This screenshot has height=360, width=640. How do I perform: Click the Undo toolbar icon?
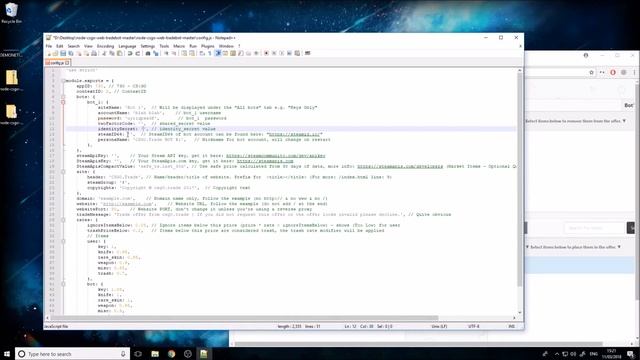130,53
